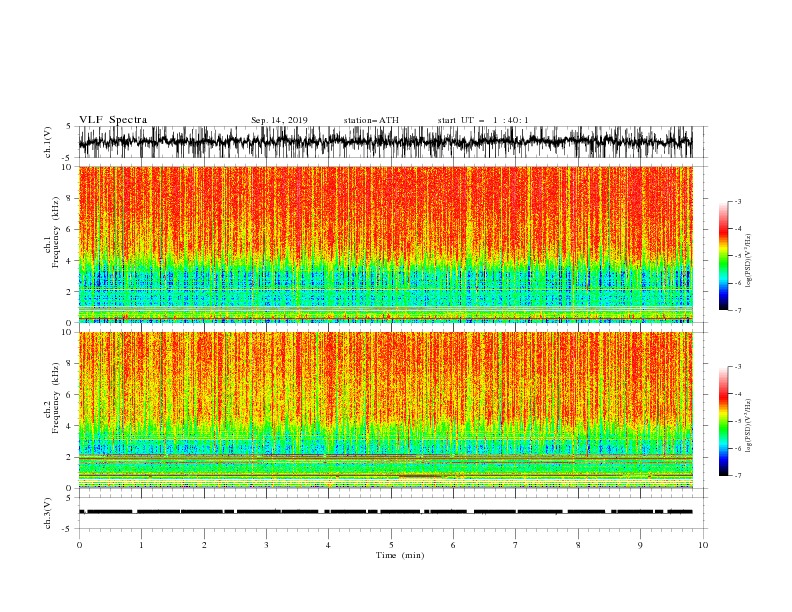The height and width of the screenshot is (612, 792).
Task: Click time axis tick label '4'
Action: pyautogui.click(x=328, y=545)
